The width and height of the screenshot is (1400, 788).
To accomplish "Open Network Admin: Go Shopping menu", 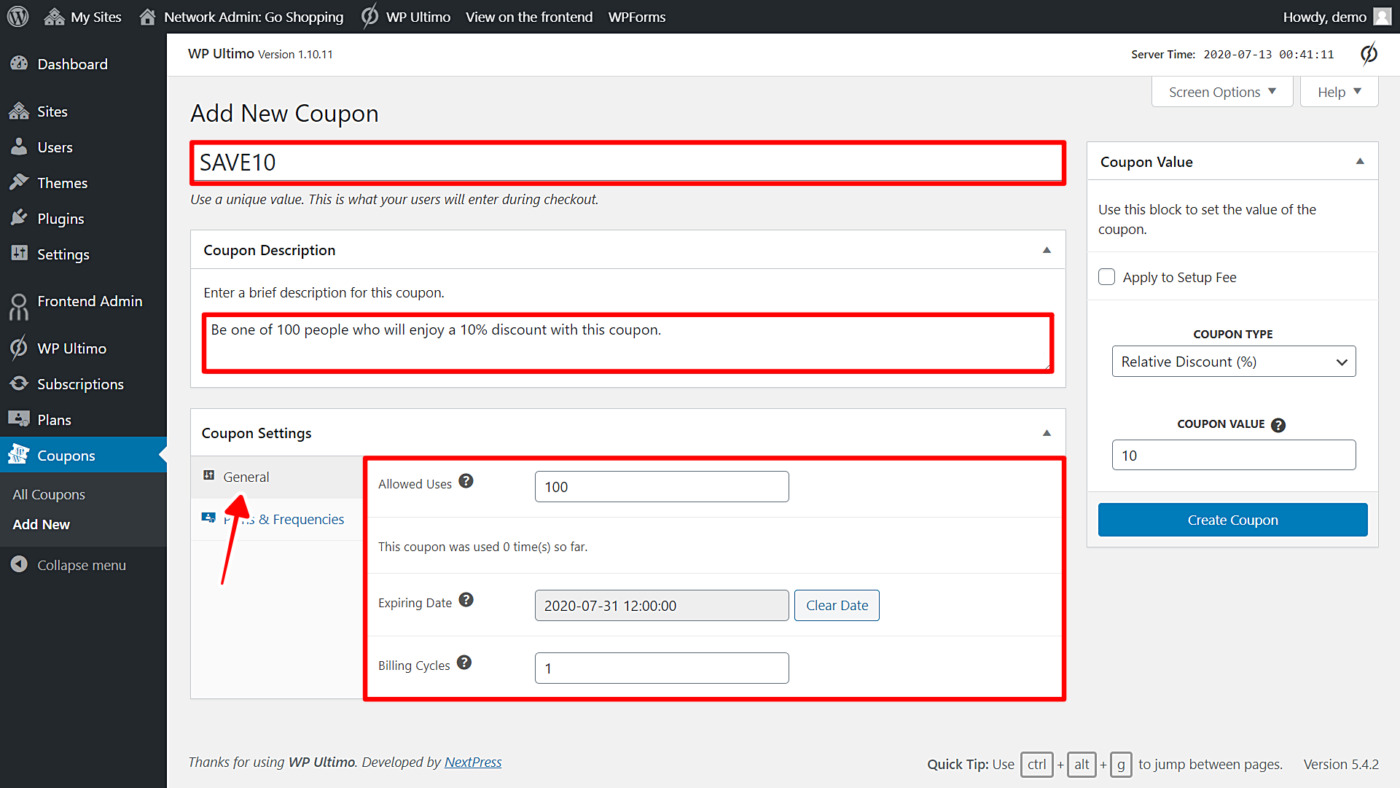I will [241, 17].
